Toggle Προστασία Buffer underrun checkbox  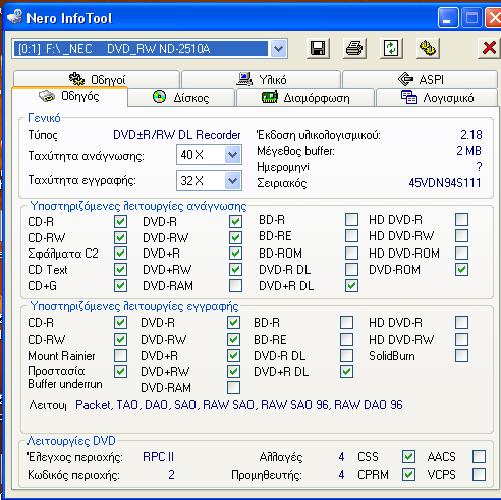[120, 371]
